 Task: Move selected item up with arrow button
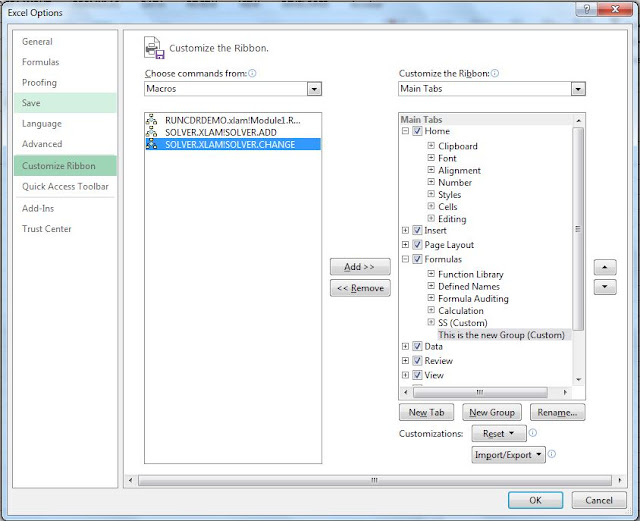point(605,267)
